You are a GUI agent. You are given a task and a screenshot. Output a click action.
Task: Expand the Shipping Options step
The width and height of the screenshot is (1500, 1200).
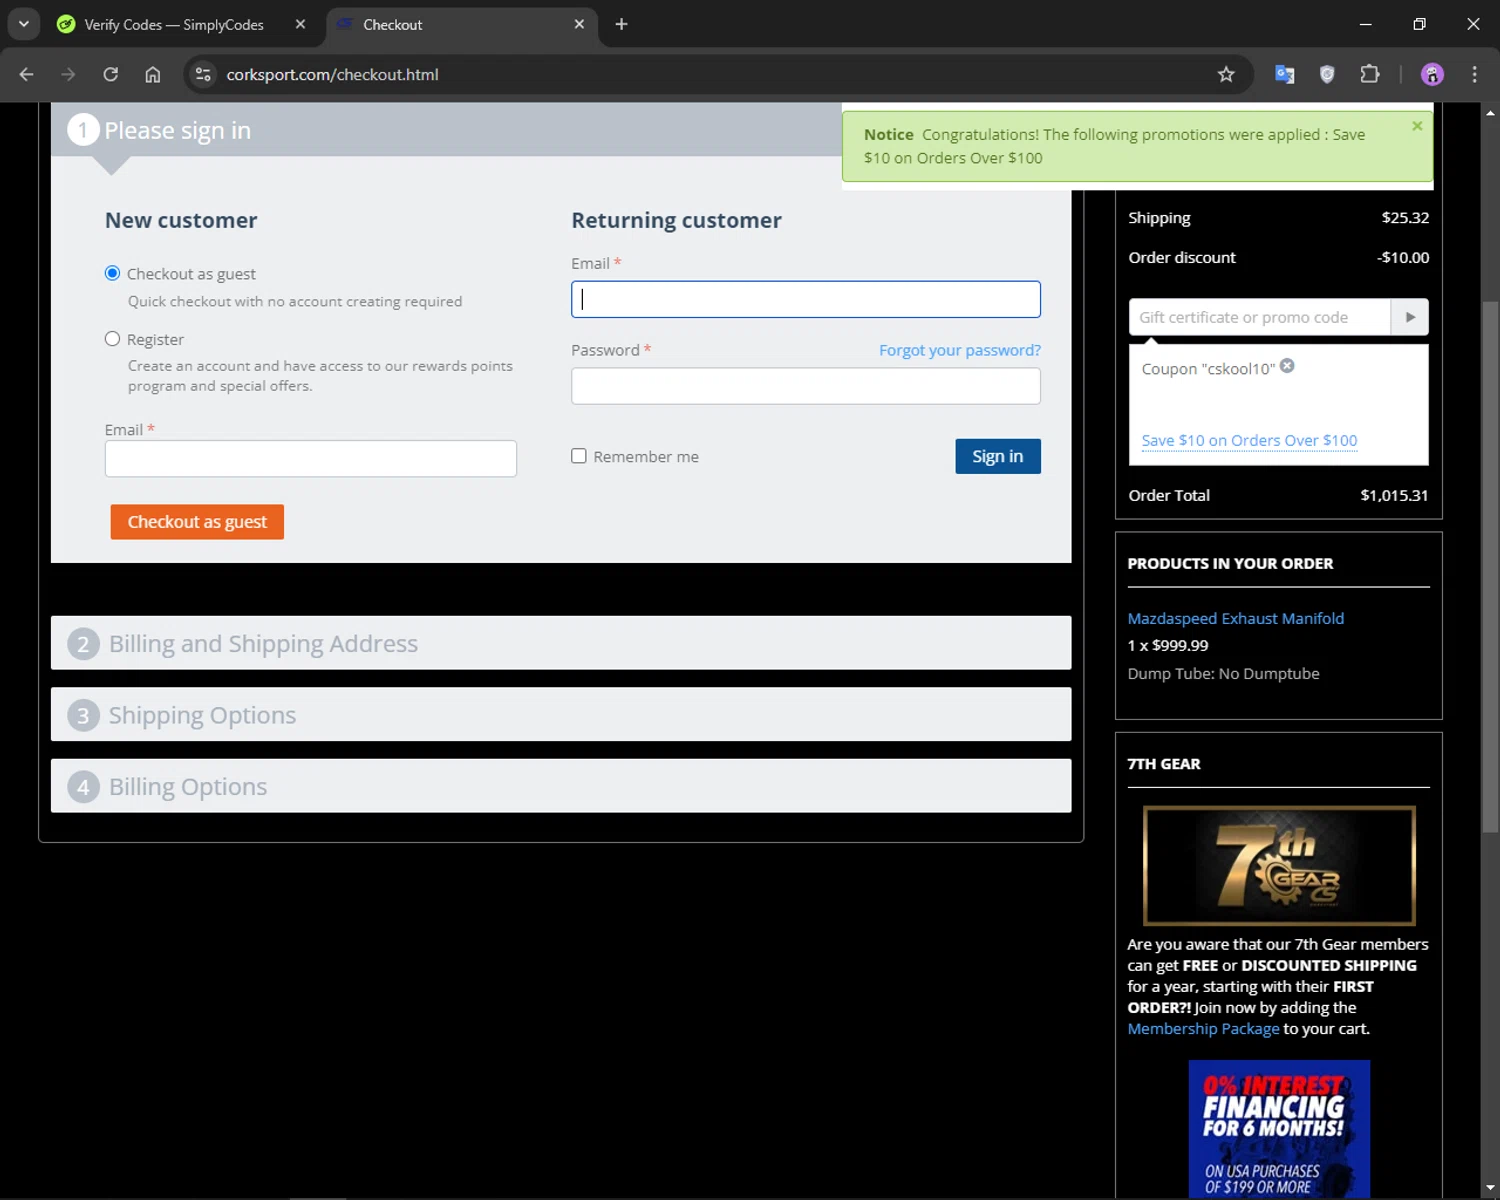tap(561, 714)
